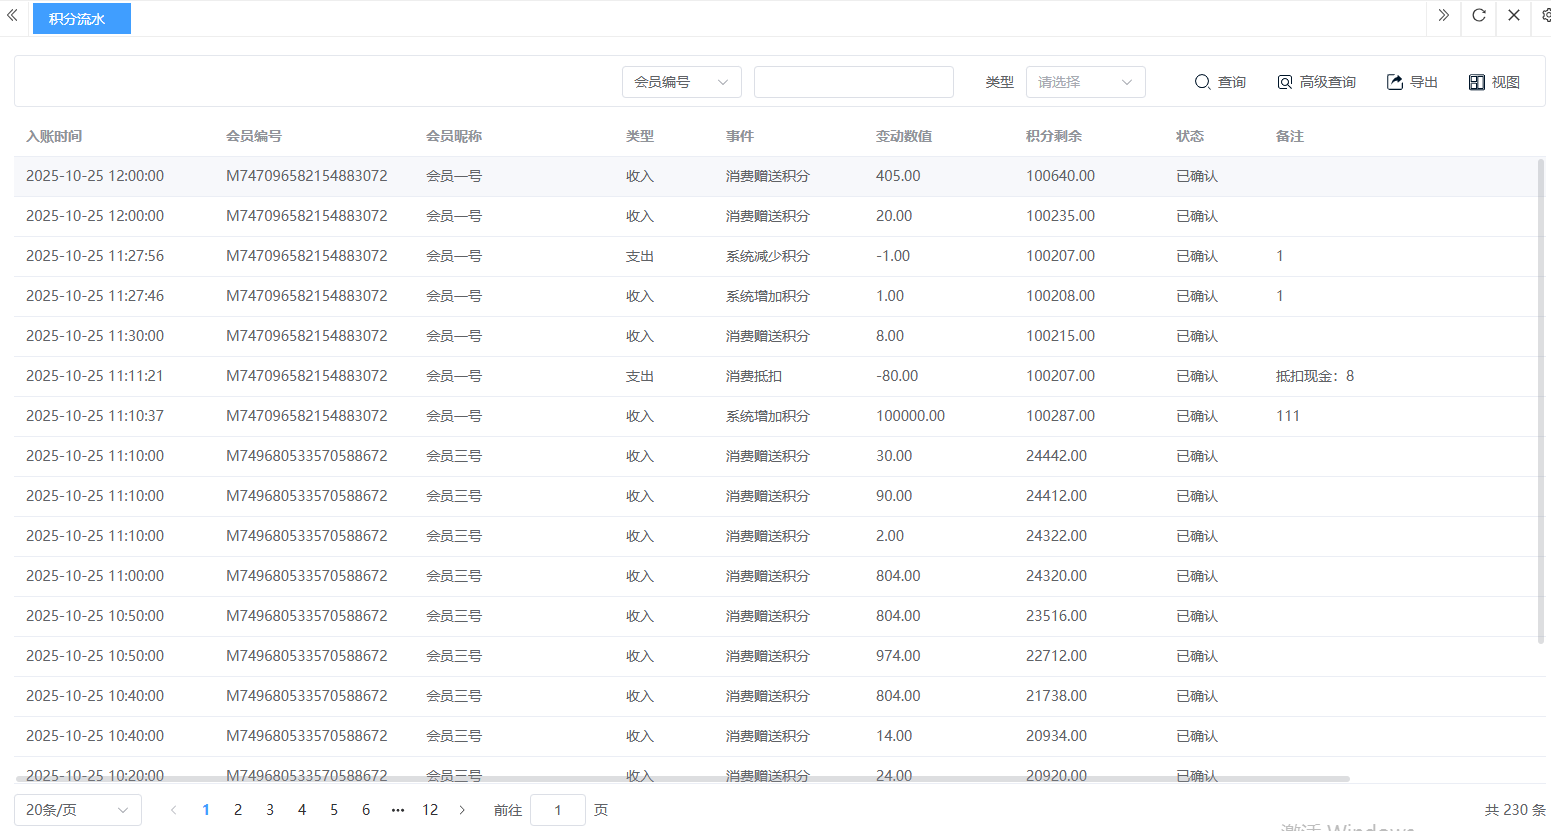
Task: Expand the 20条/页 page size dropdown
Action: (x=77, y=810)
